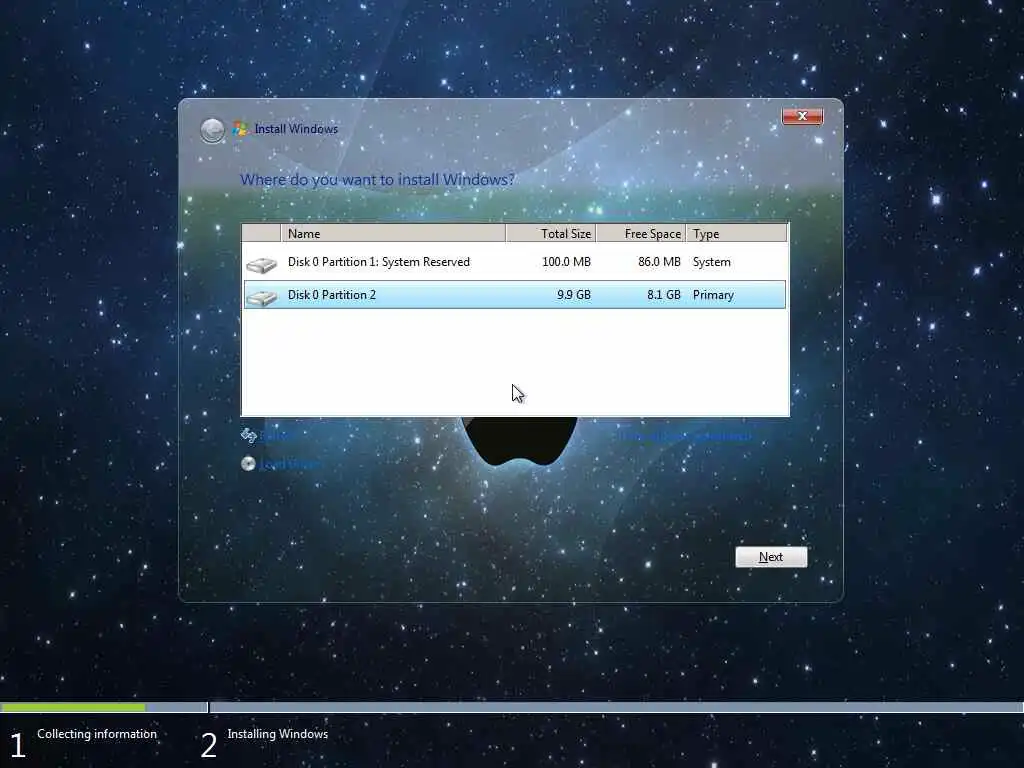
Task: Click the Next button
Action: pos(771,557)
